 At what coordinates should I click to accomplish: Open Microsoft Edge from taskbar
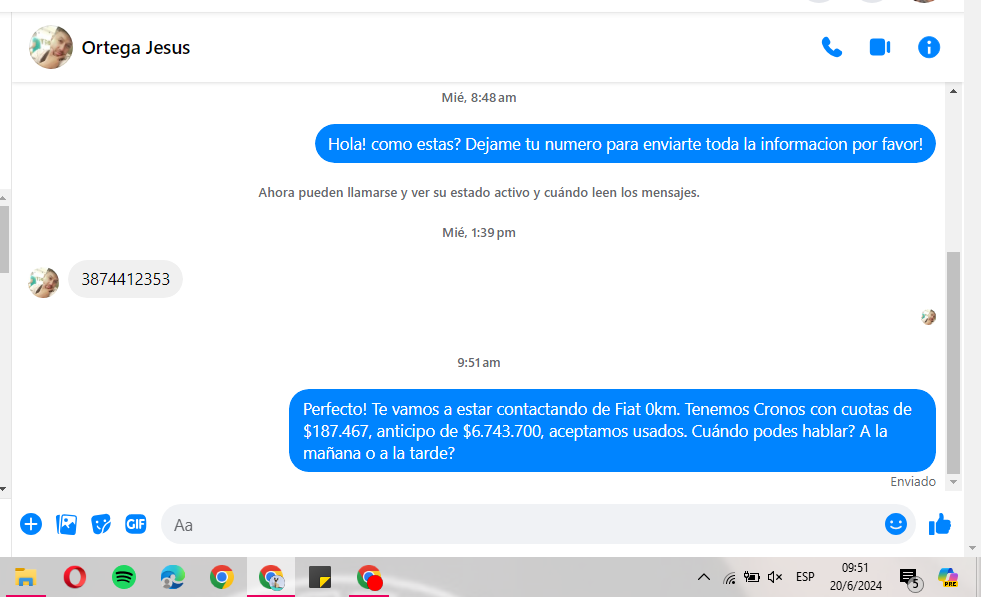click(x=173, y=577)
